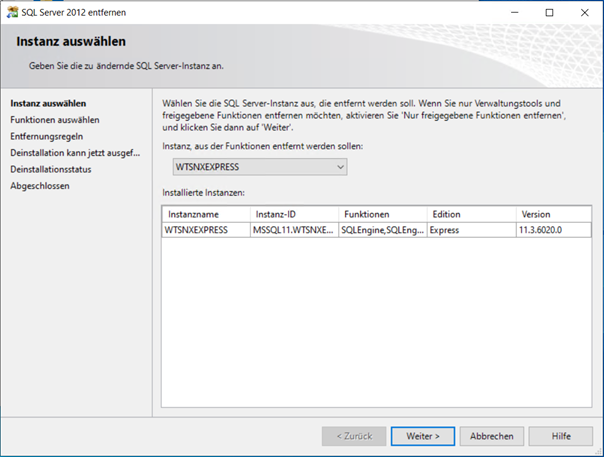Click Weiter to proceed
604x457 pixels.
(416, 436)
